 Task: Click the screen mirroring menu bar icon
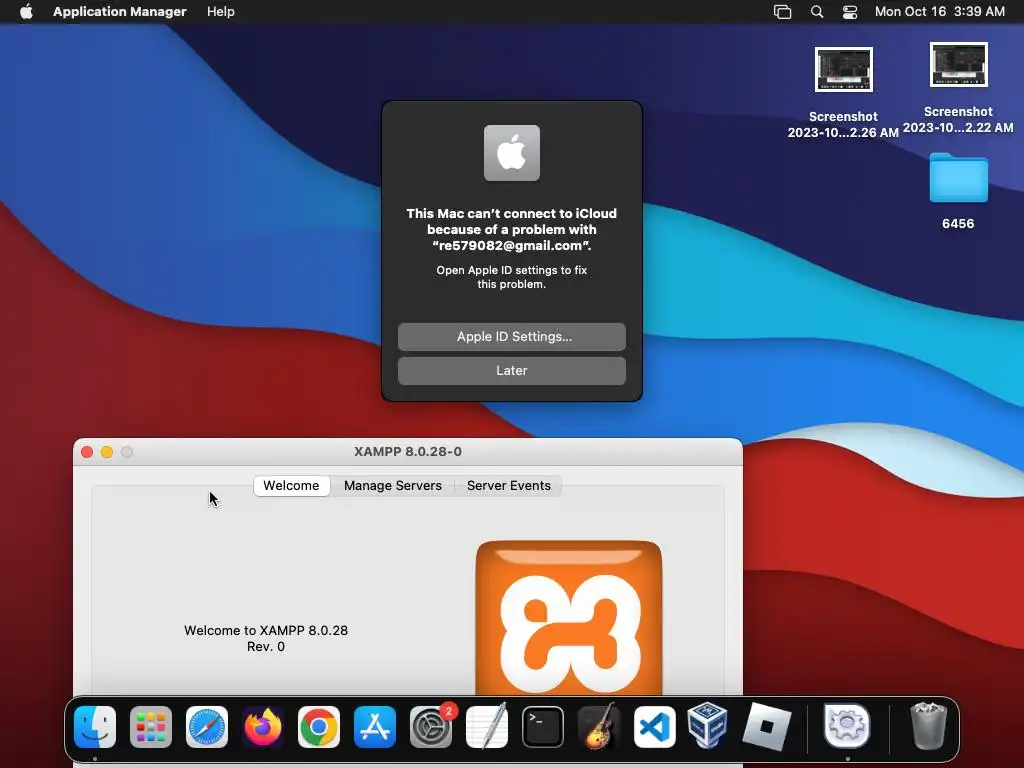782,12
